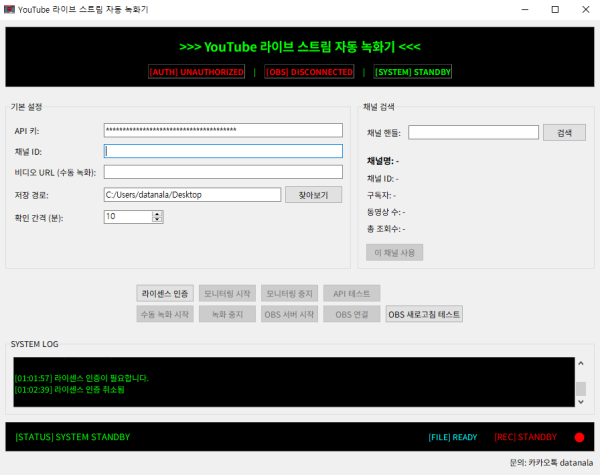Focus the API 키 input field
Screen dimensions: 600x475
coord(223,130)
